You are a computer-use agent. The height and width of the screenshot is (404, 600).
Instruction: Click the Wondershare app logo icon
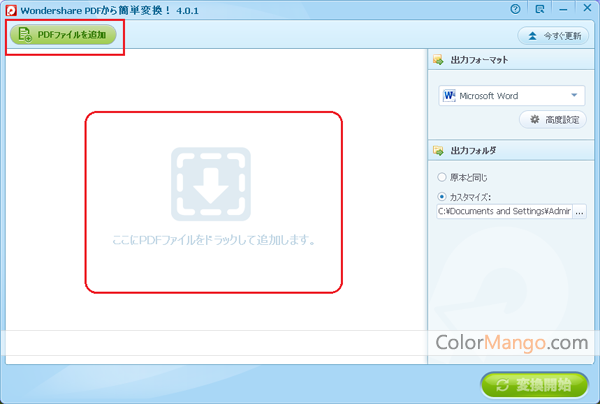pyautogui.click(x=11, y=10)
